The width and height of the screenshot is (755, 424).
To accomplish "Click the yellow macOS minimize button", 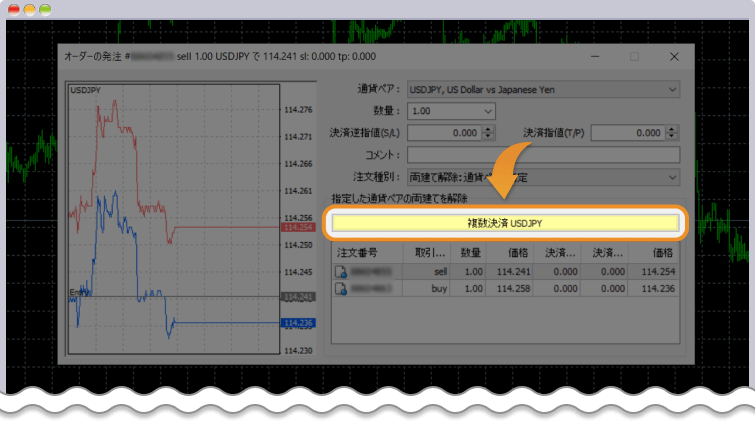I will click(x=29, y=9).
